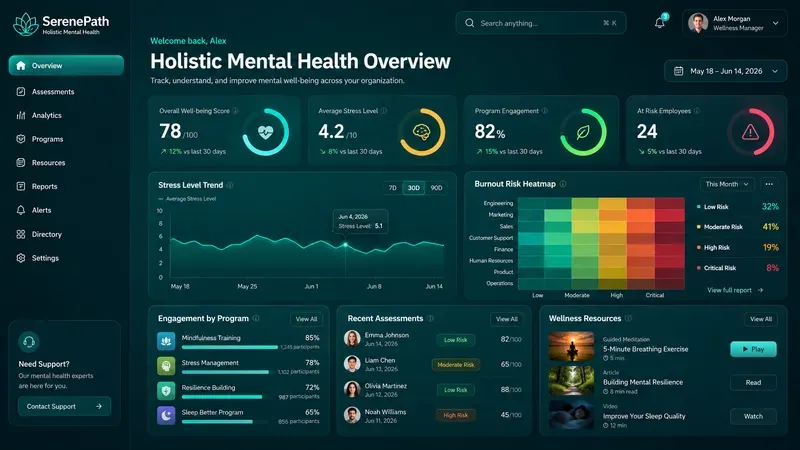Click the calendar icon in date range

pyautogui.click(x=679, y=71)
